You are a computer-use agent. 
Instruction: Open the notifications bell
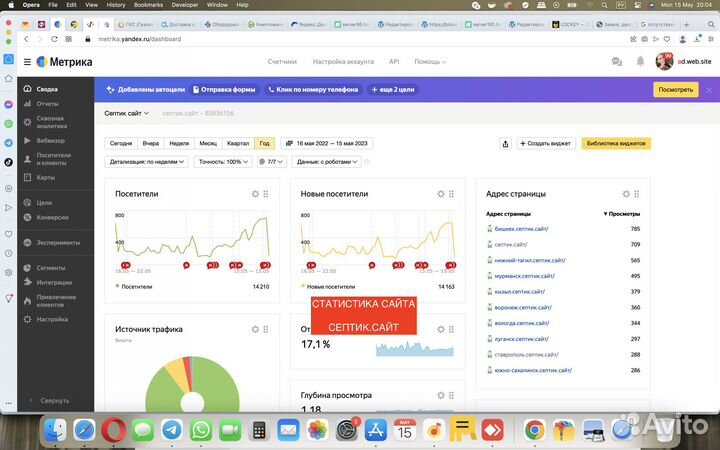click(640, 62)
